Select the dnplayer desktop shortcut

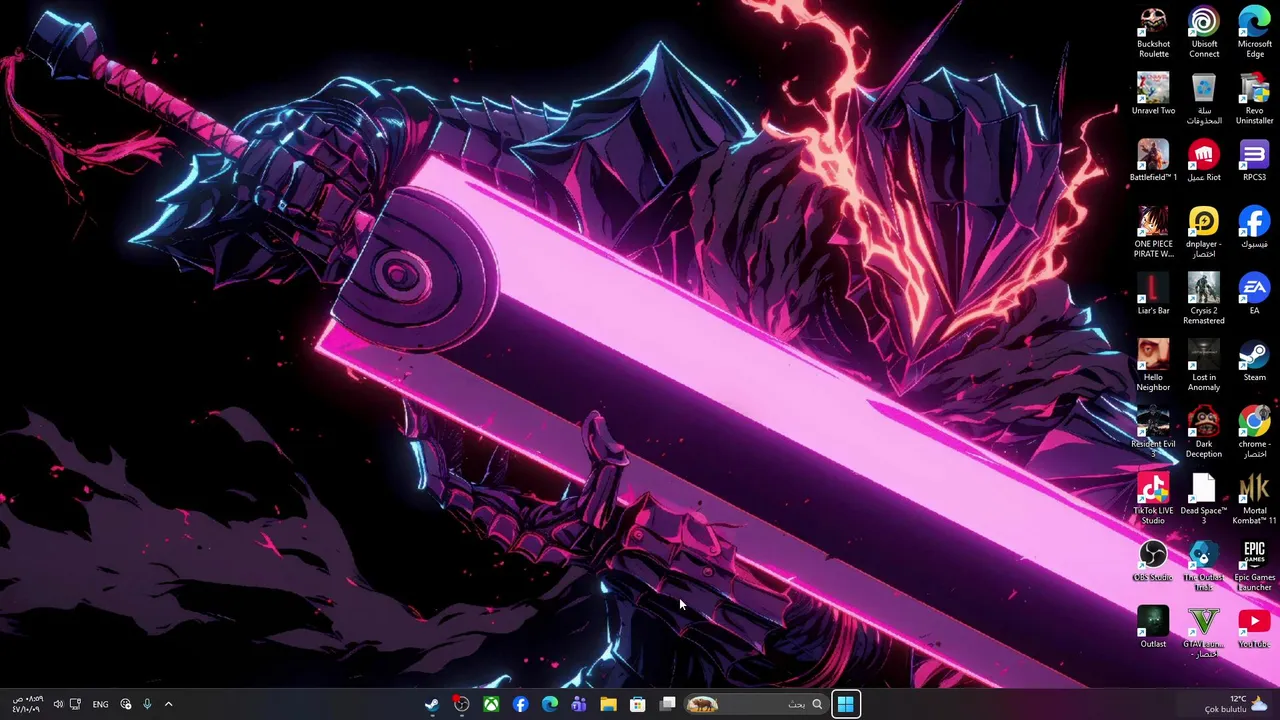(1204, 233)
